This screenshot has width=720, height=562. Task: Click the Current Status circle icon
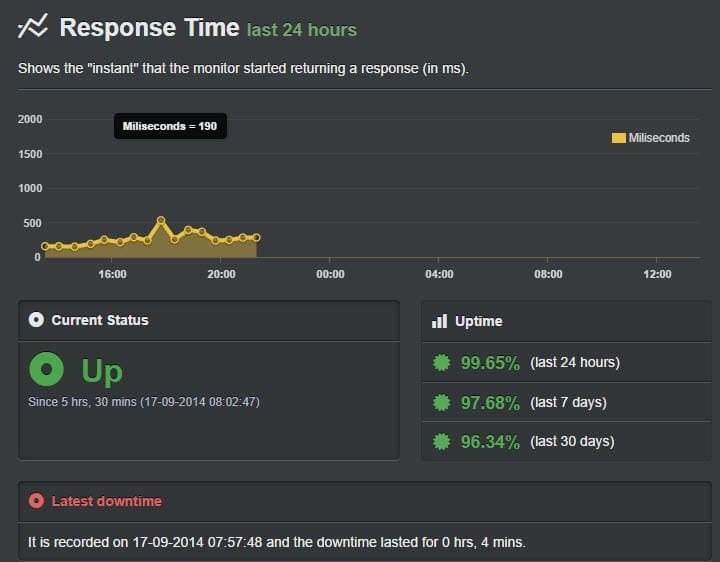point(36,320)
